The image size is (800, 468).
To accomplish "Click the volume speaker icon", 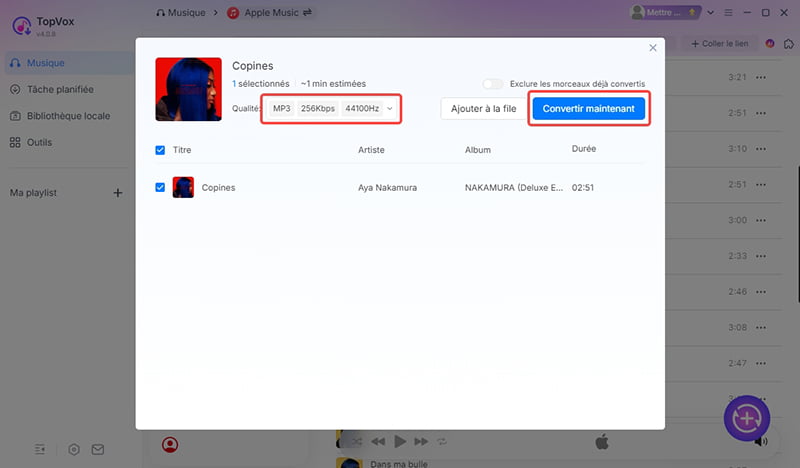I will [x=762, y=441].
